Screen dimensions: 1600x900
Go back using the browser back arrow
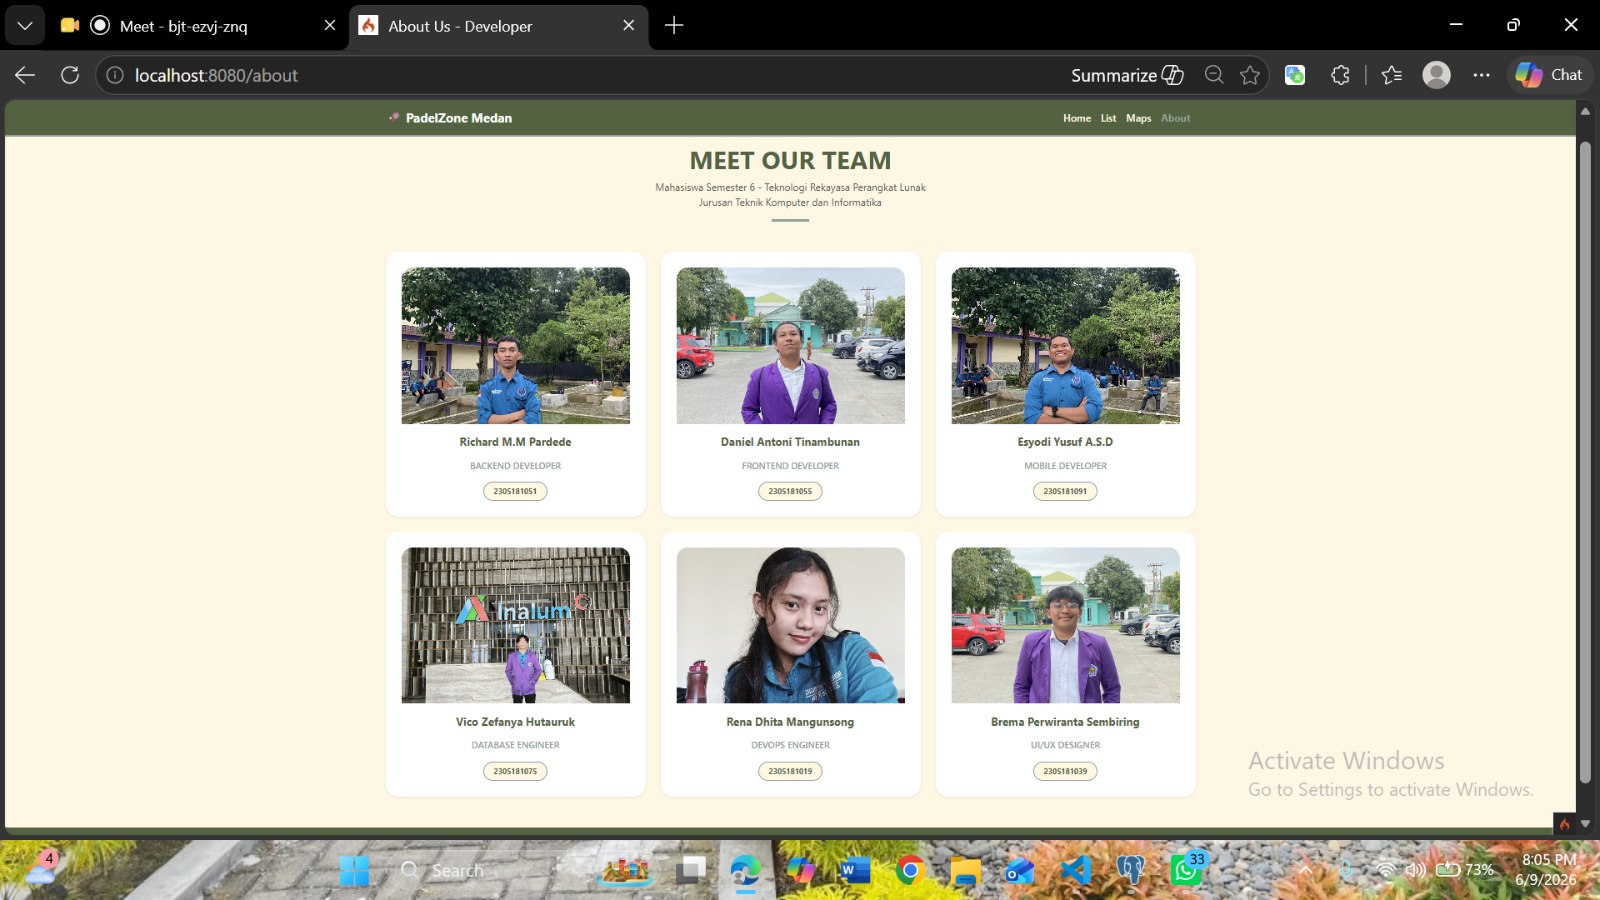[x=25, y=75]
